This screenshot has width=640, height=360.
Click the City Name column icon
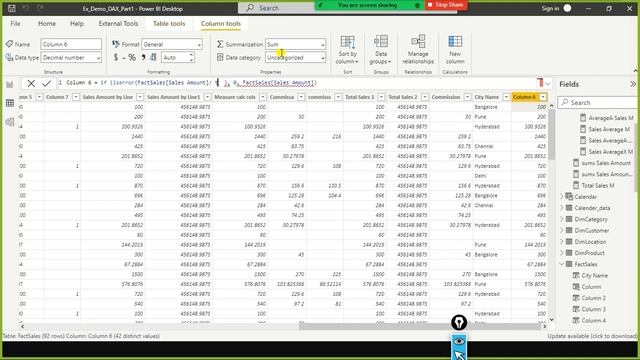pyautogui.click(x=576, y=276)
